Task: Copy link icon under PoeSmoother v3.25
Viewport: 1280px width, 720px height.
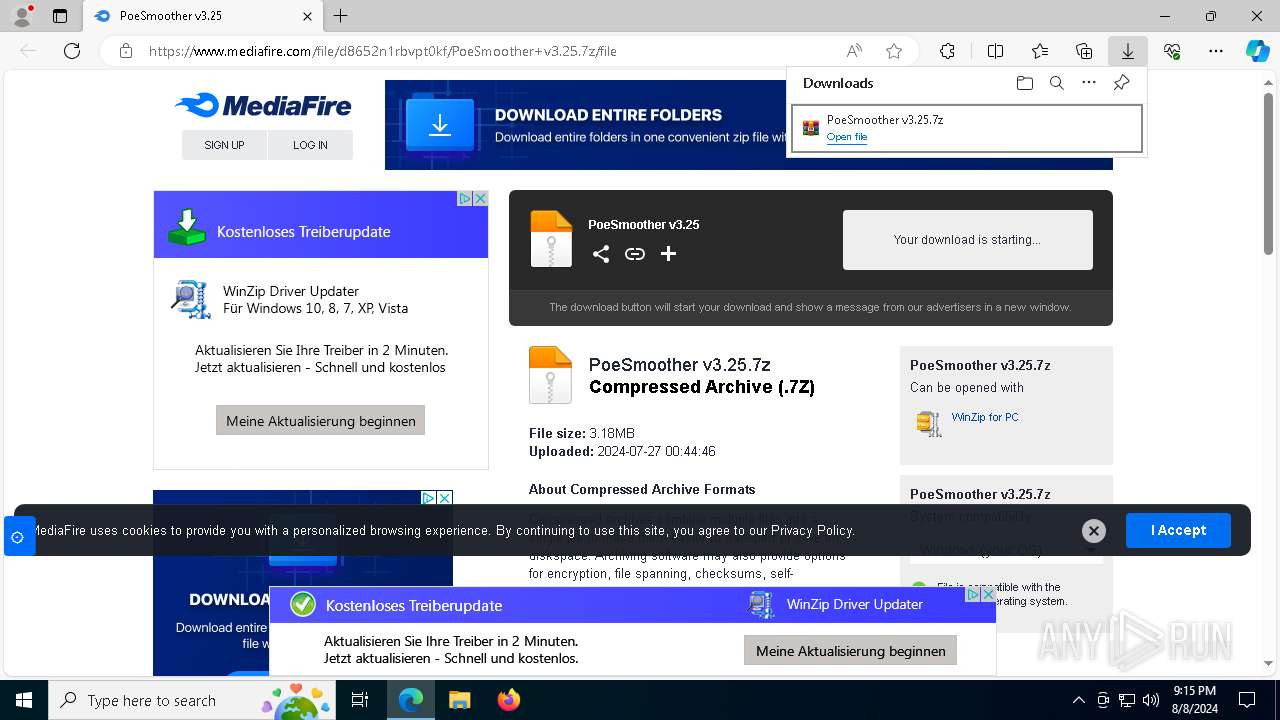Action: coord(634,254)
